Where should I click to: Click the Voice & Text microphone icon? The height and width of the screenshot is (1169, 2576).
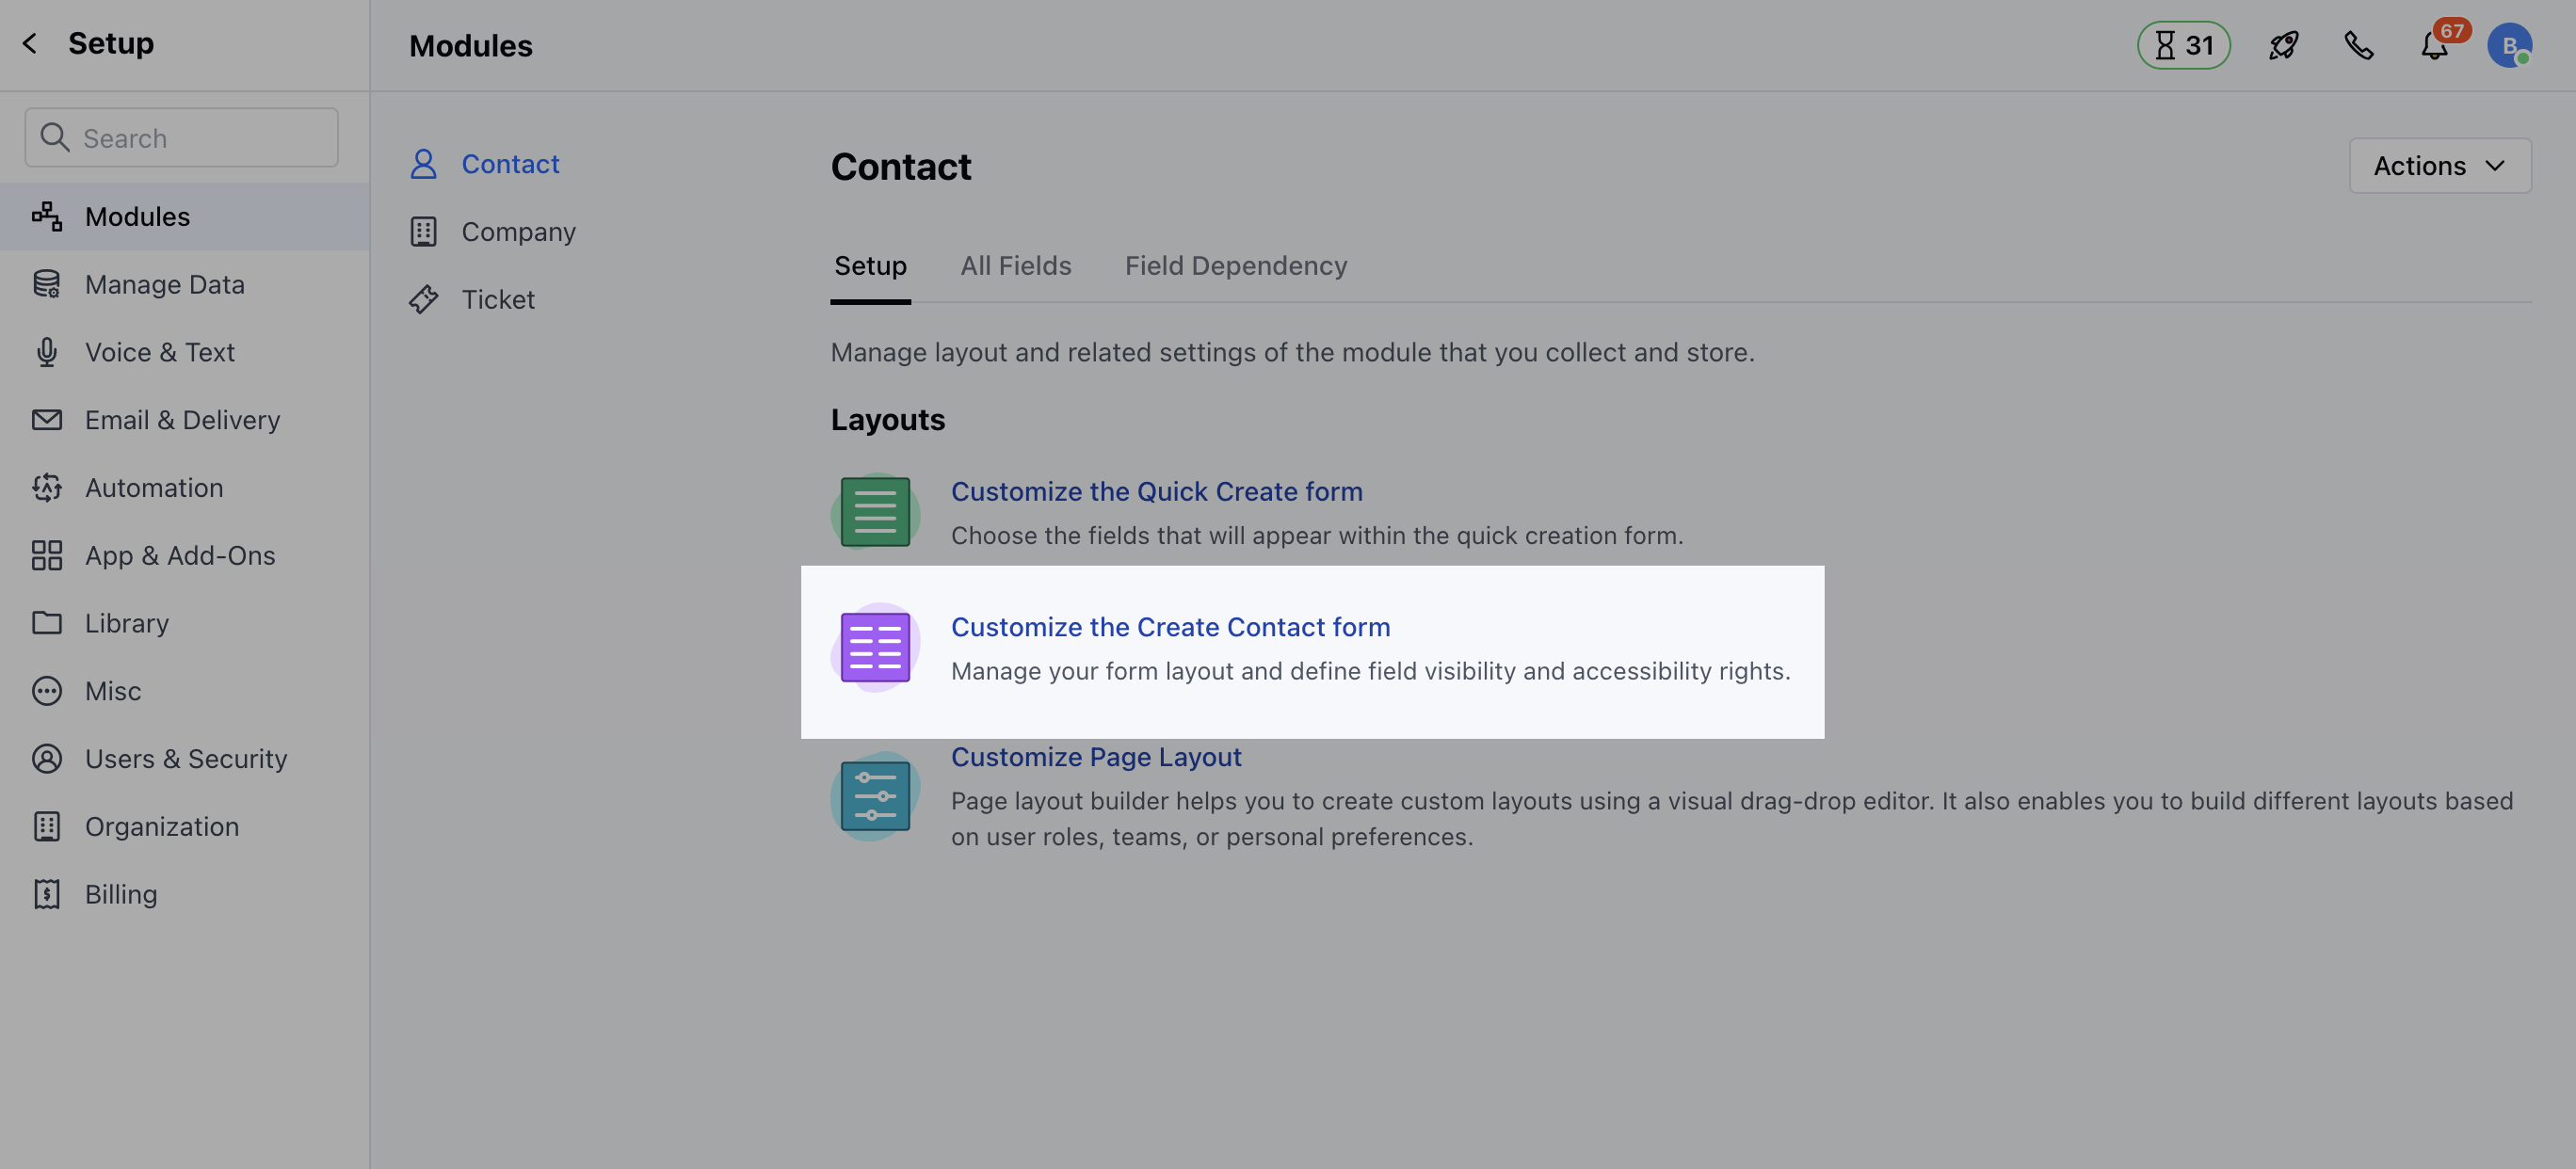coord(46,352)
